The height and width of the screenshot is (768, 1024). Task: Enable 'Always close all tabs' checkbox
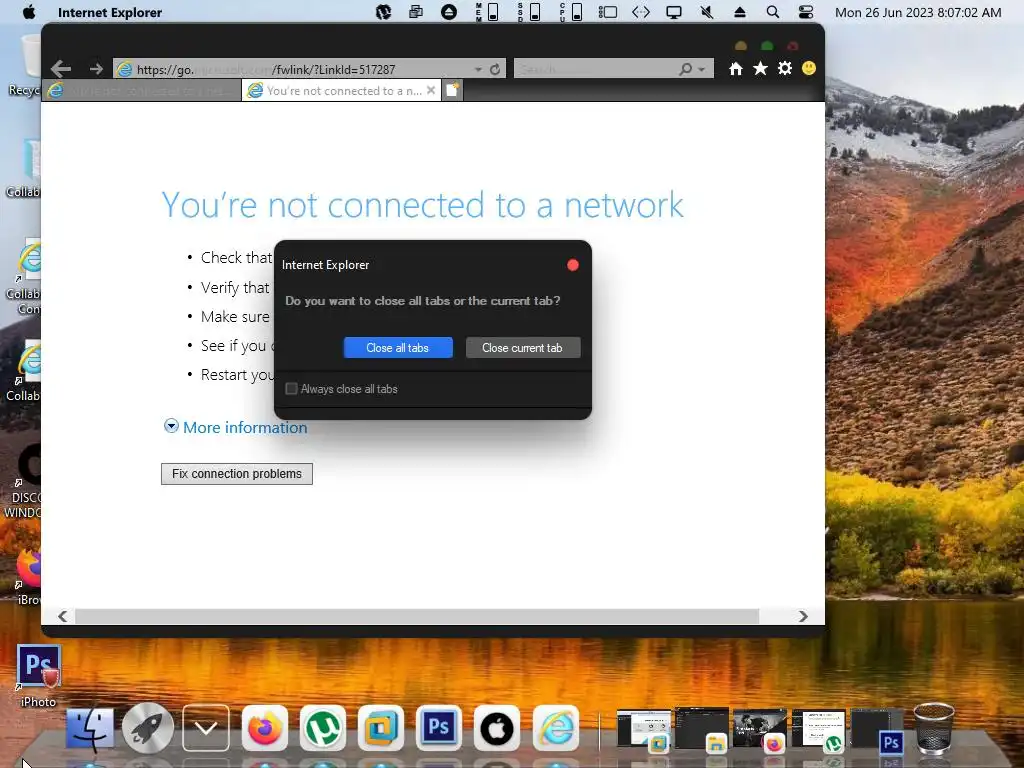tap(291, 389)
